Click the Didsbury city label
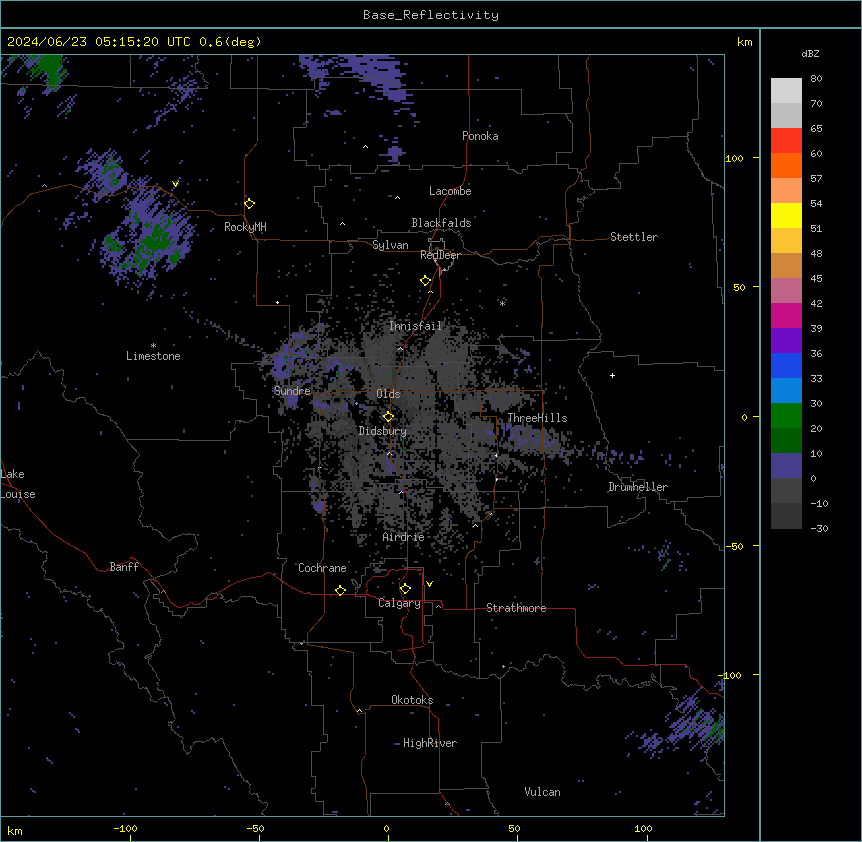The image size is (862, 842). [383, 431]
